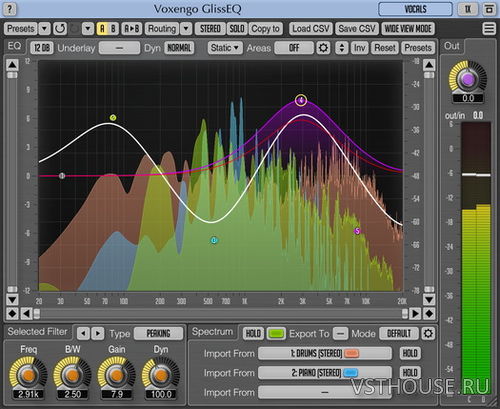Select the Selected Filter tab

click(37, 332)
